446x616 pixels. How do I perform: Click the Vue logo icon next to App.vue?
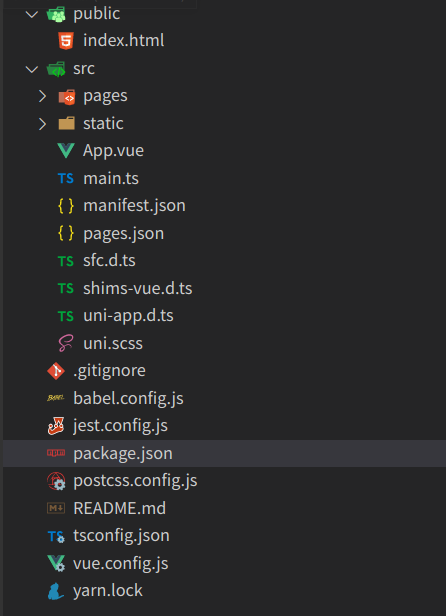(66, 150)
